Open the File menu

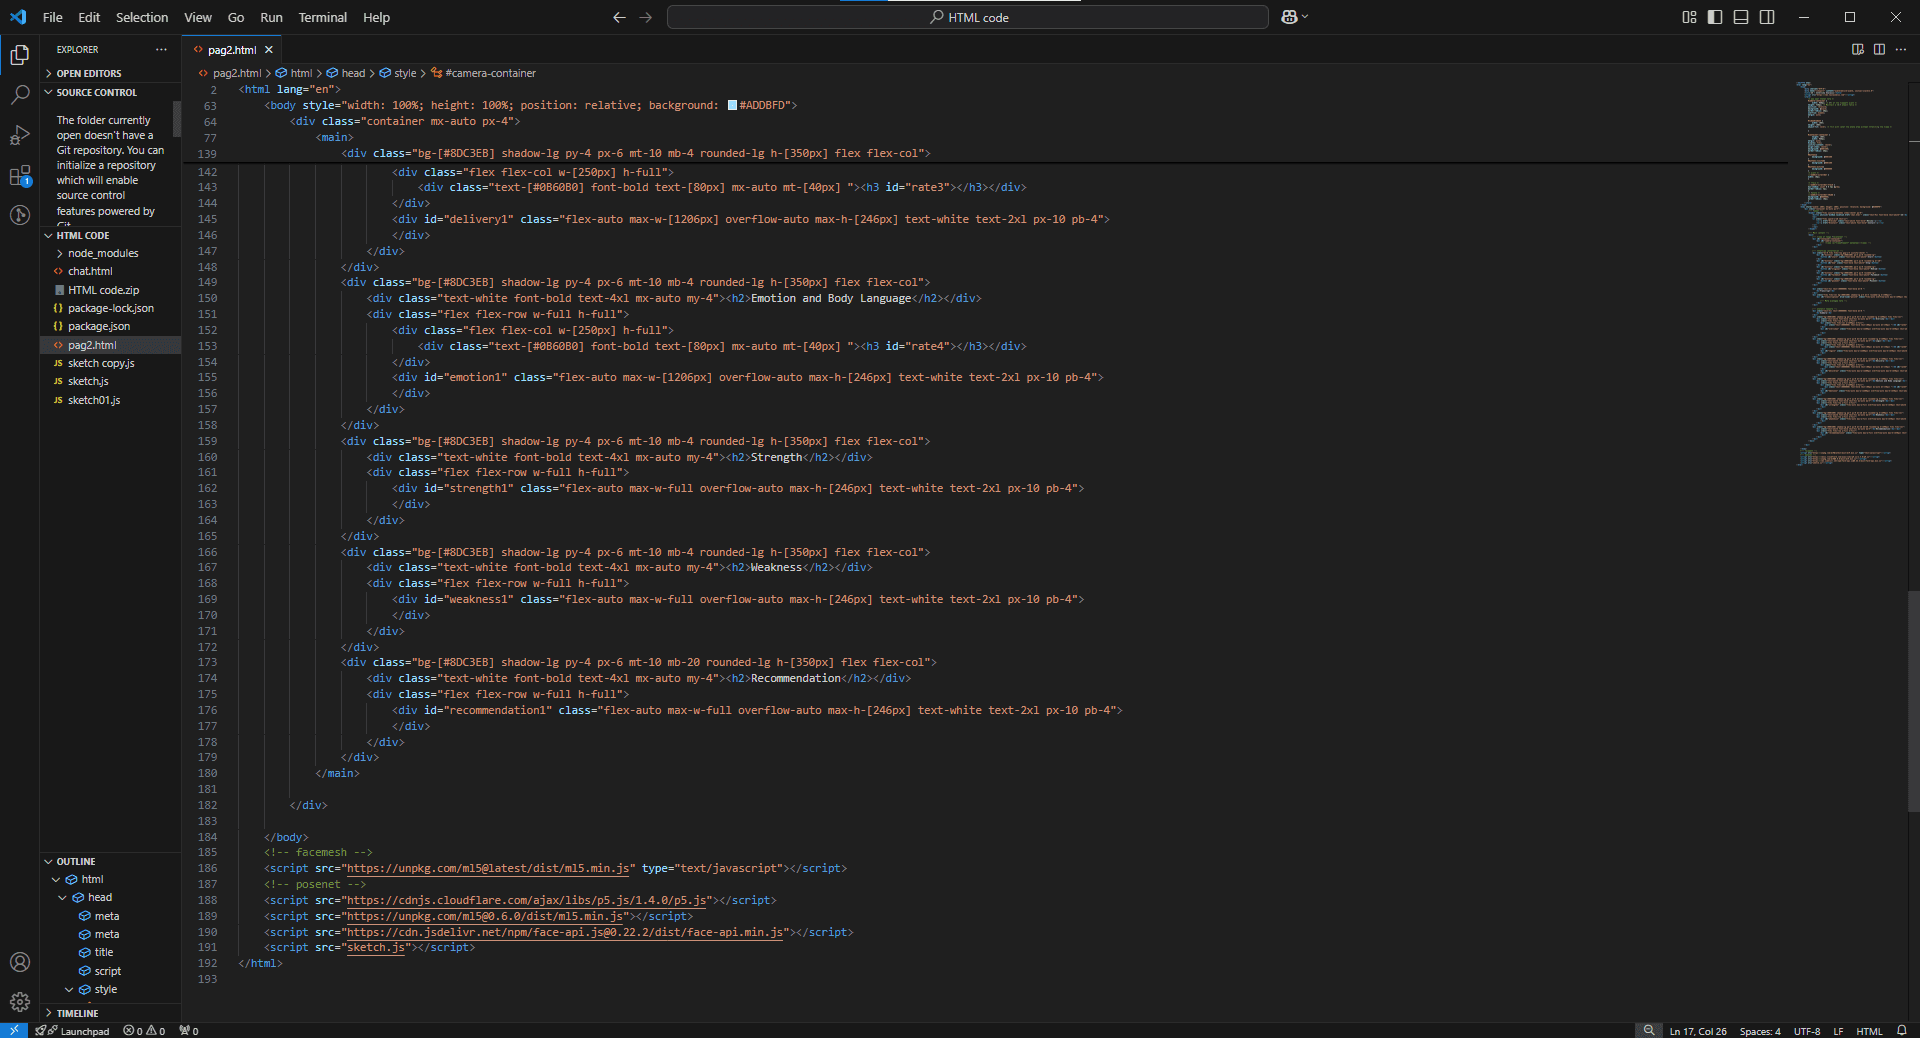coord(53,17)
